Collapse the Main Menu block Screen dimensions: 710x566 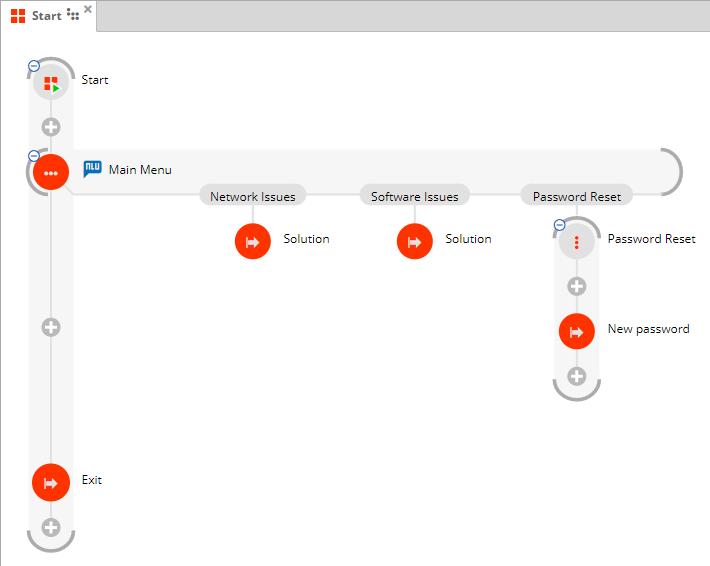tap(34, 156)
